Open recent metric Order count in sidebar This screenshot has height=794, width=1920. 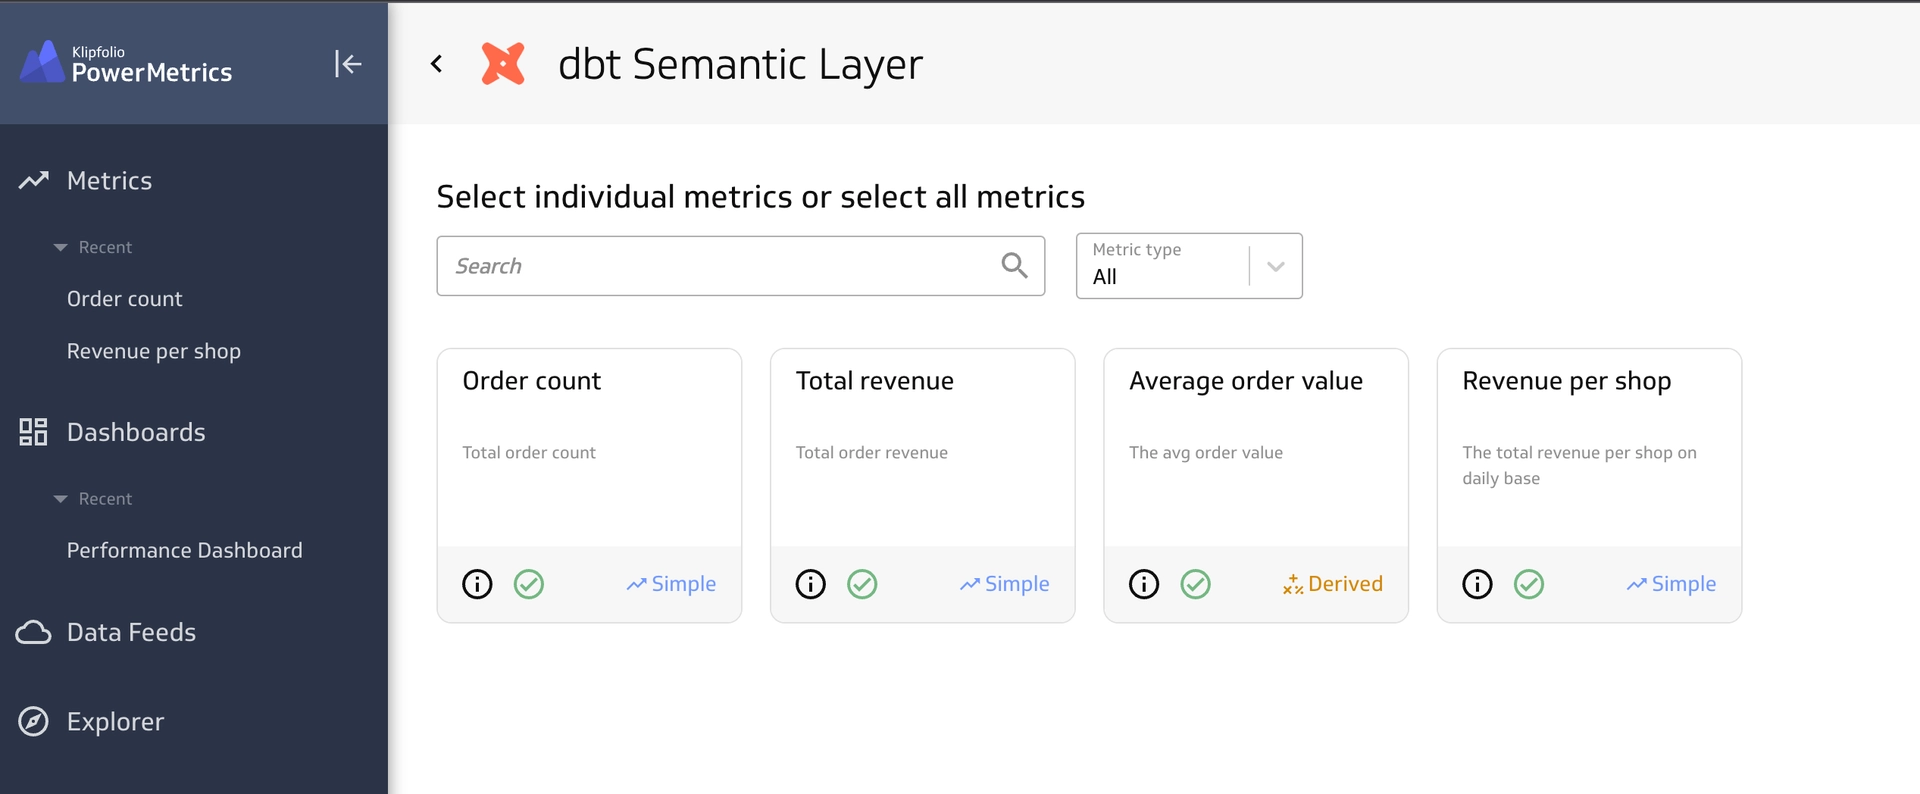coord(125,298)
